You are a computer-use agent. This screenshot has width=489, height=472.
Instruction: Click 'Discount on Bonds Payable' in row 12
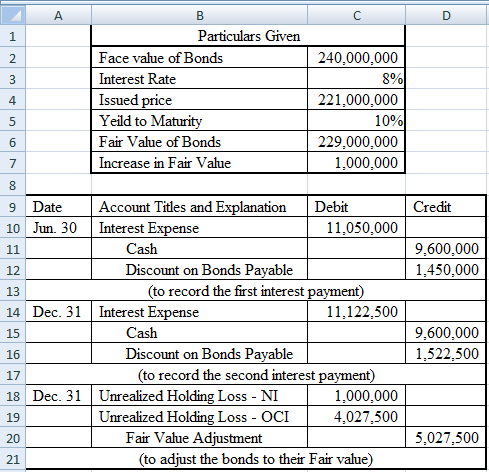[199, 270]
